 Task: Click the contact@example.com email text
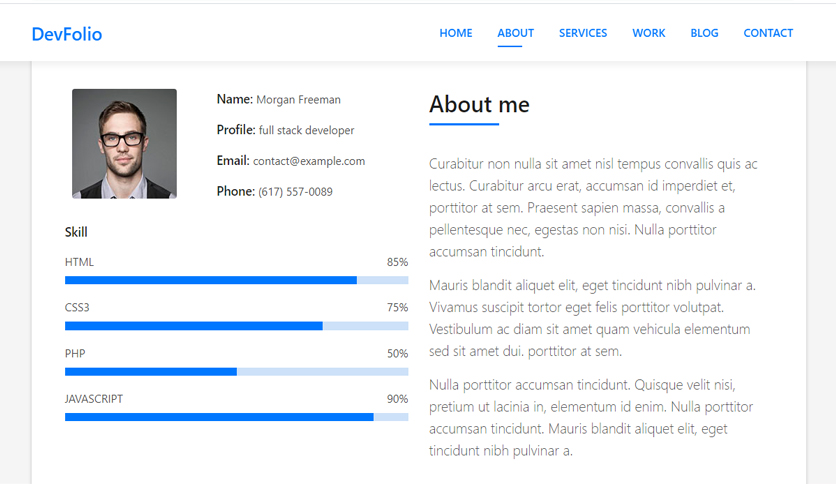(x=309, y=161)
